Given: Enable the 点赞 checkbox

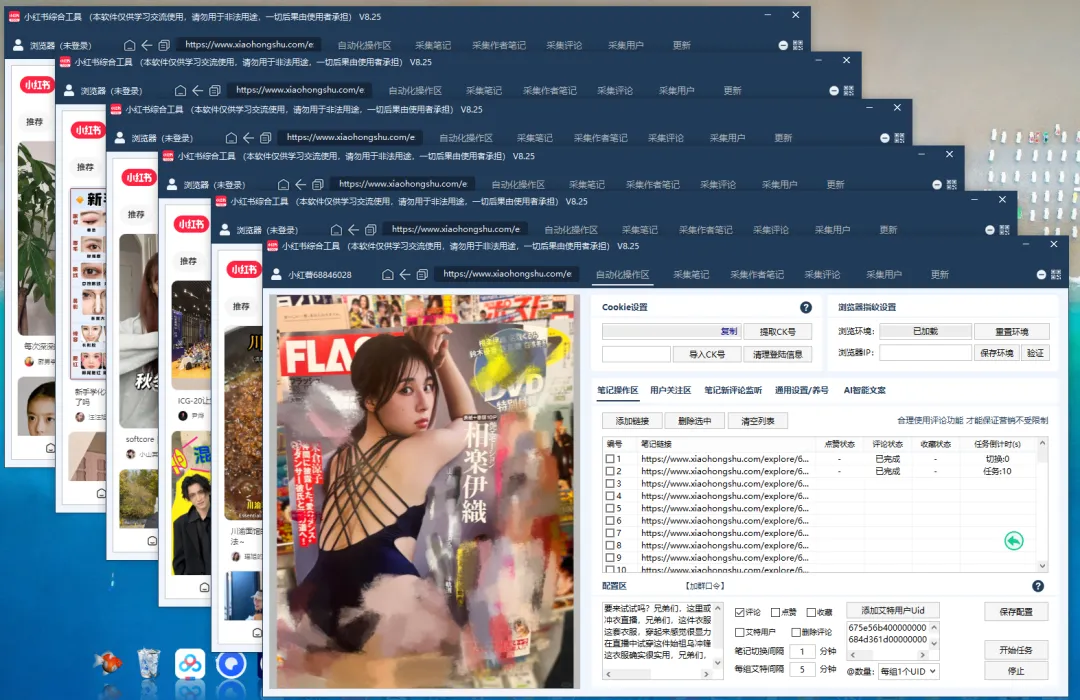Looking at the screenshot, I should pyautogui.click(x=775, y=611).
